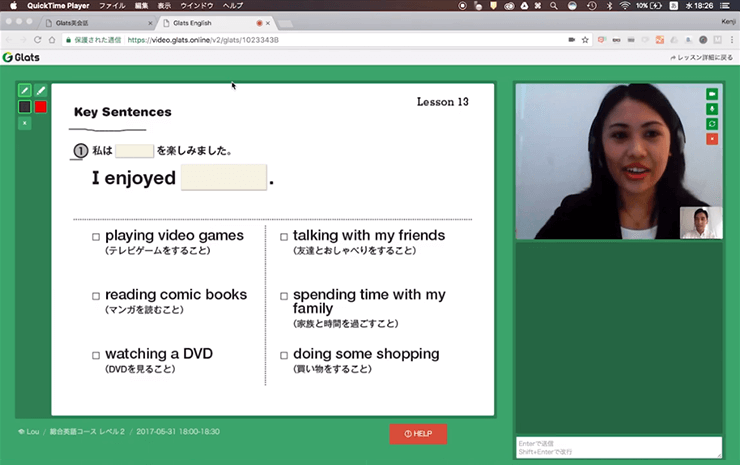Image resolution: width=740 pixels, height=465 pixels.
Task: Bookmark page with the star icon
Action: pyautogui.click(x=586, y=40)
